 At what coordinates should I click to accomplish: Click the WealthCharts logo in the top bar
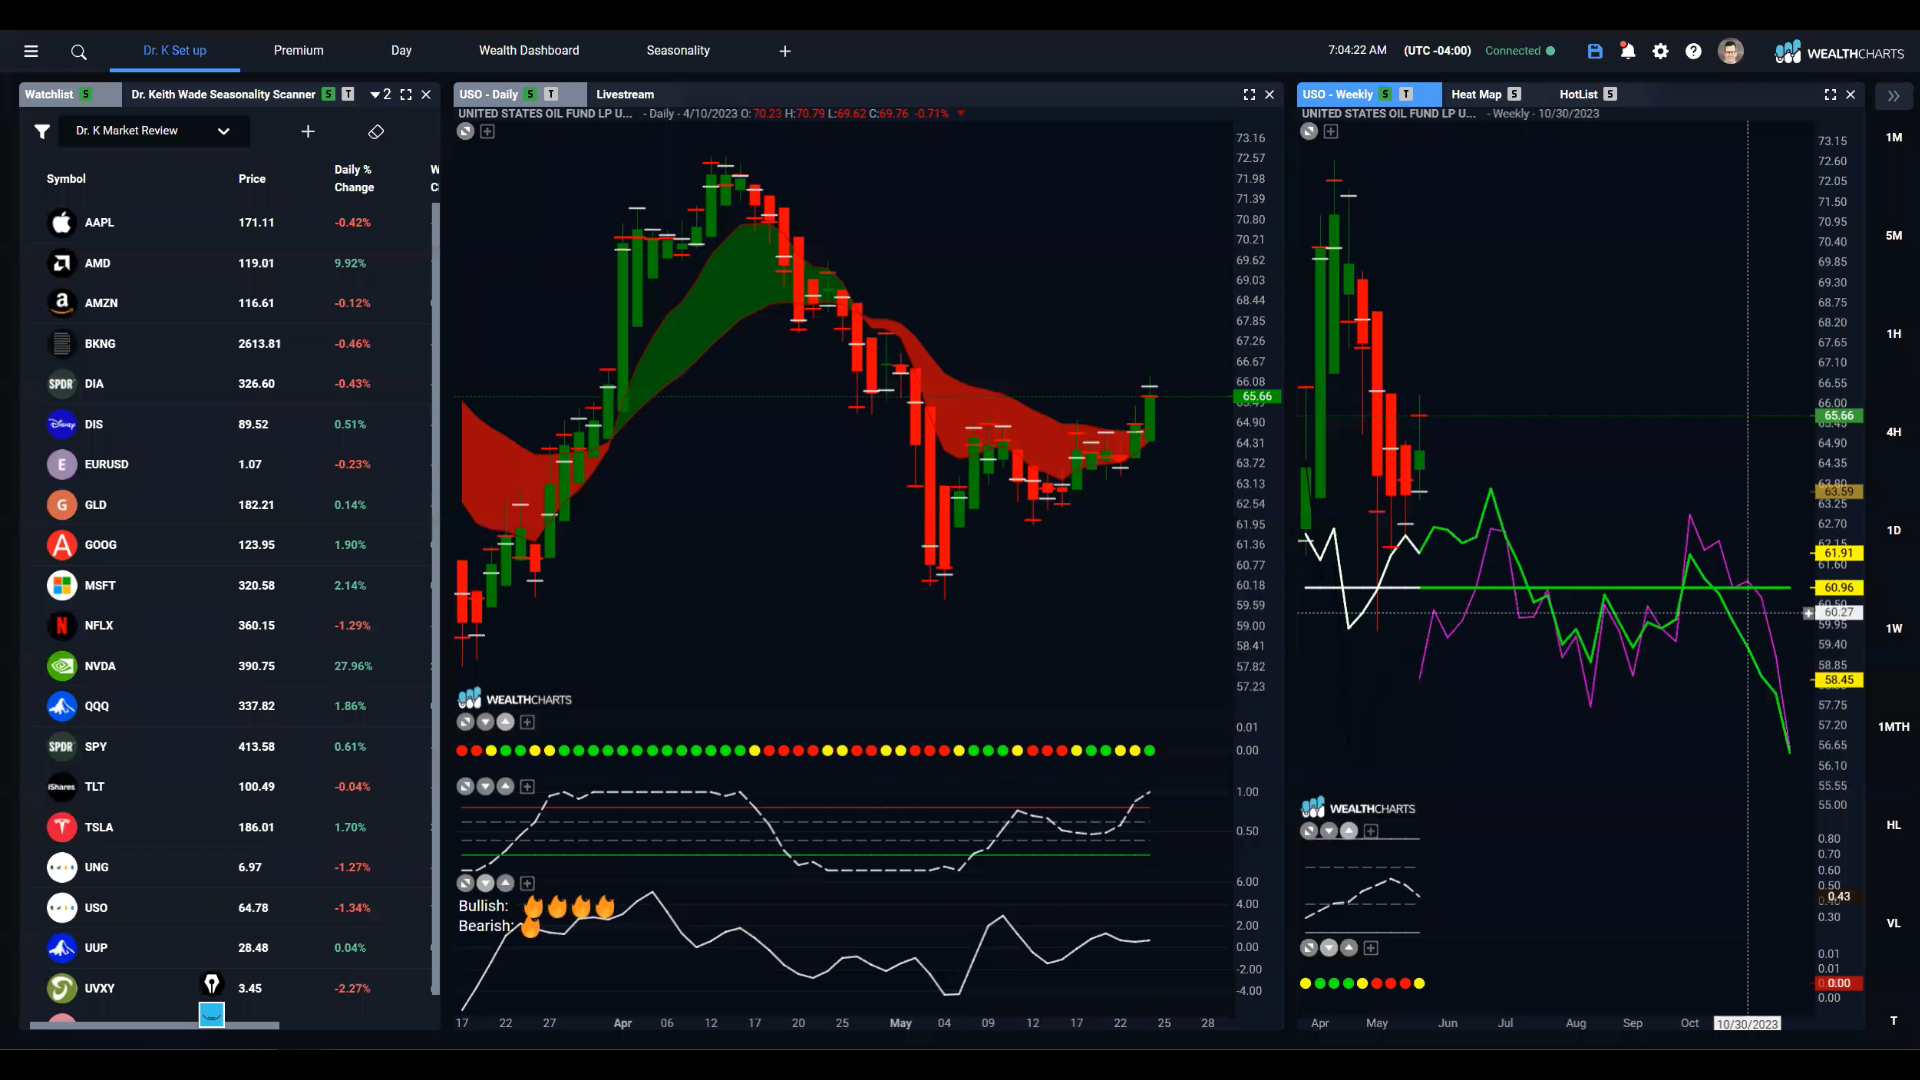point(1839,52)
